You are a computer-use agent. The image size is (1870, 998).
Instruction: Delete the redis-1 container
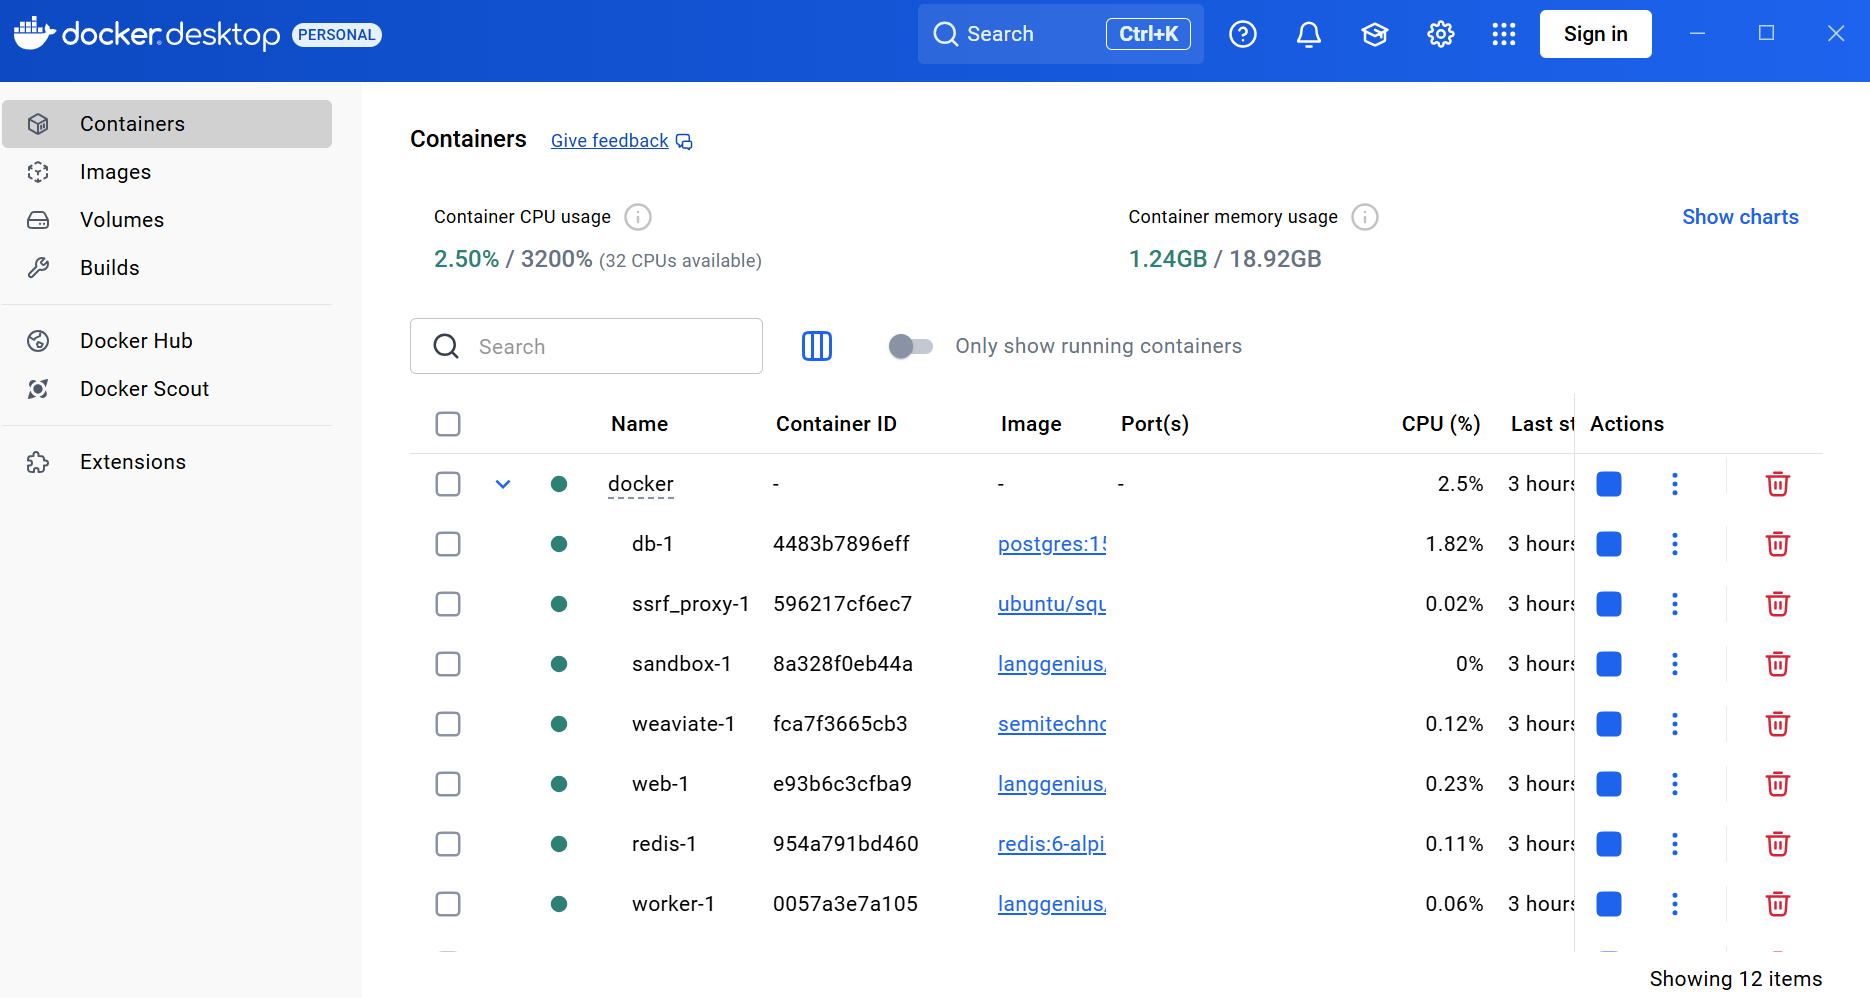click(1778, 844)
